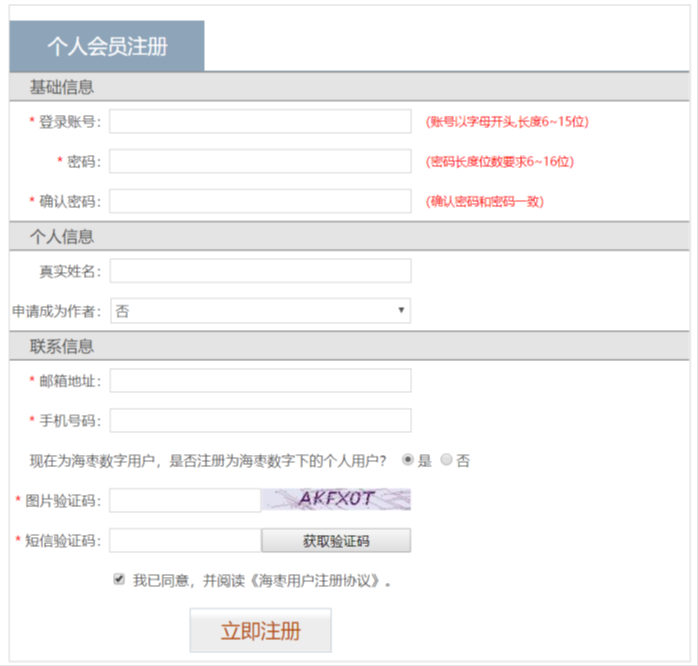Click the 邮箱地址 input field

(x=260, y=381)
